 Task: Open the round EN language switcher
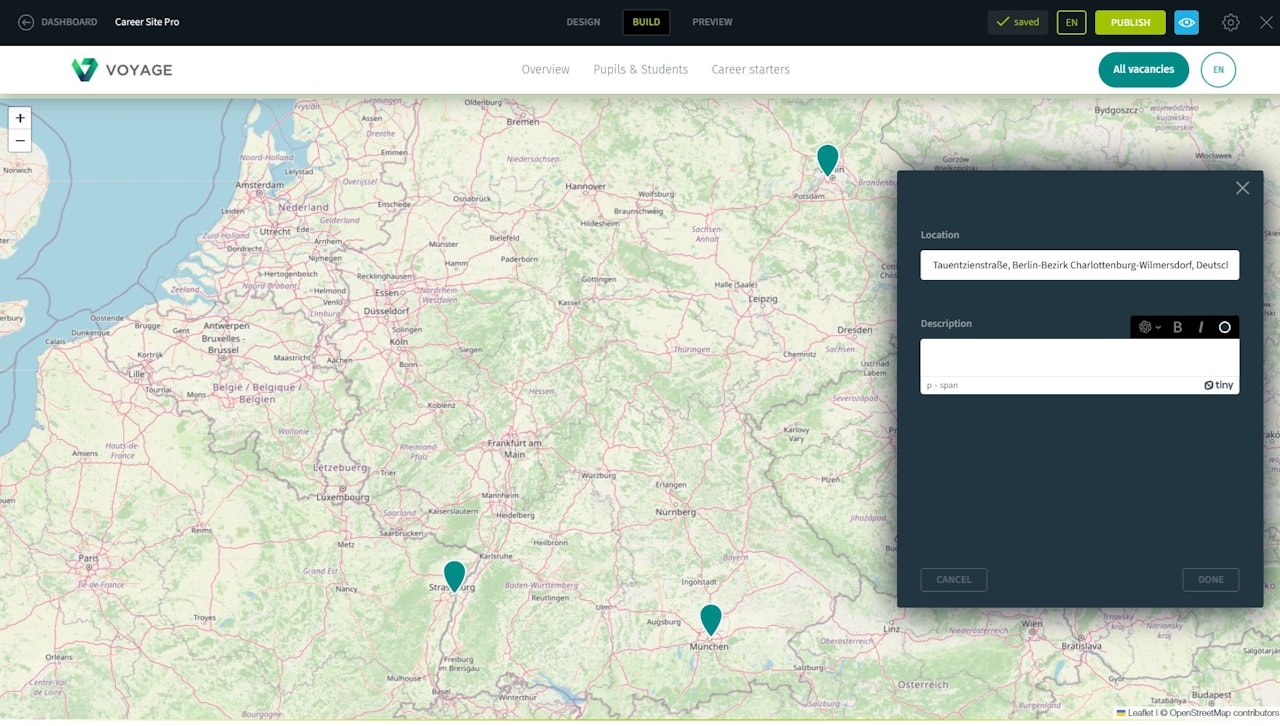point(1218,70)
